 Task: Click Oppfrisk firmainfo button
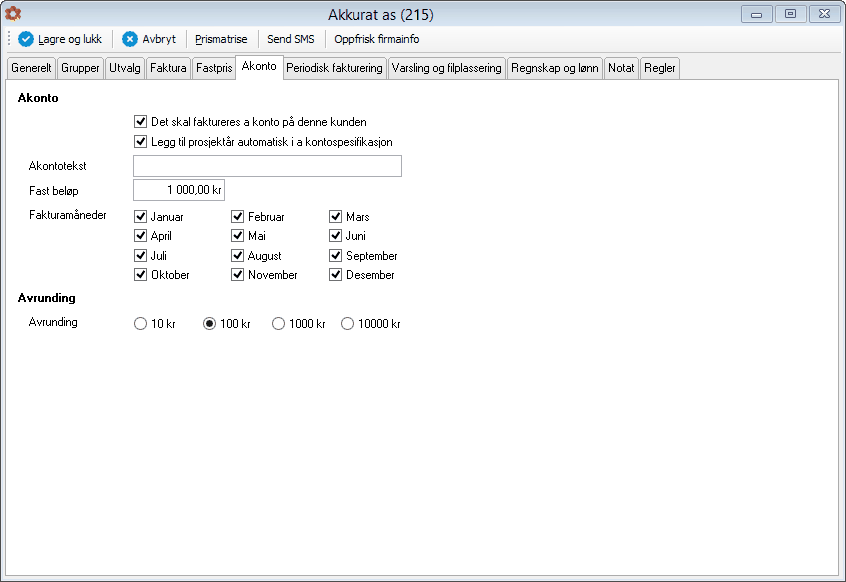click(377, 39)
